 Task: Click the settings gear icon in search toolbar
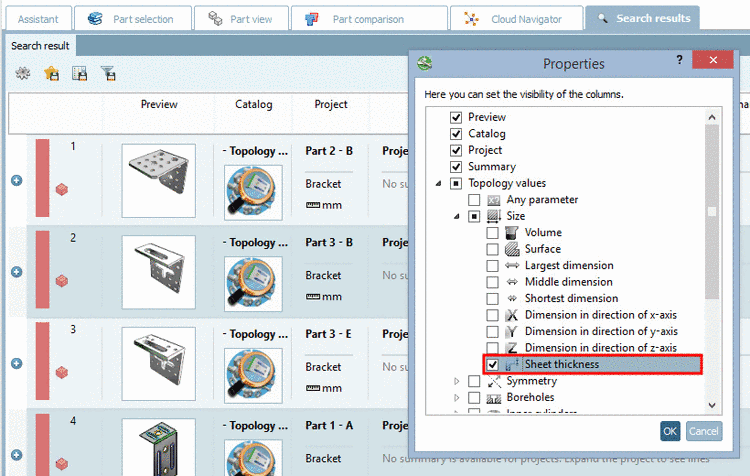tap(22, 74)
